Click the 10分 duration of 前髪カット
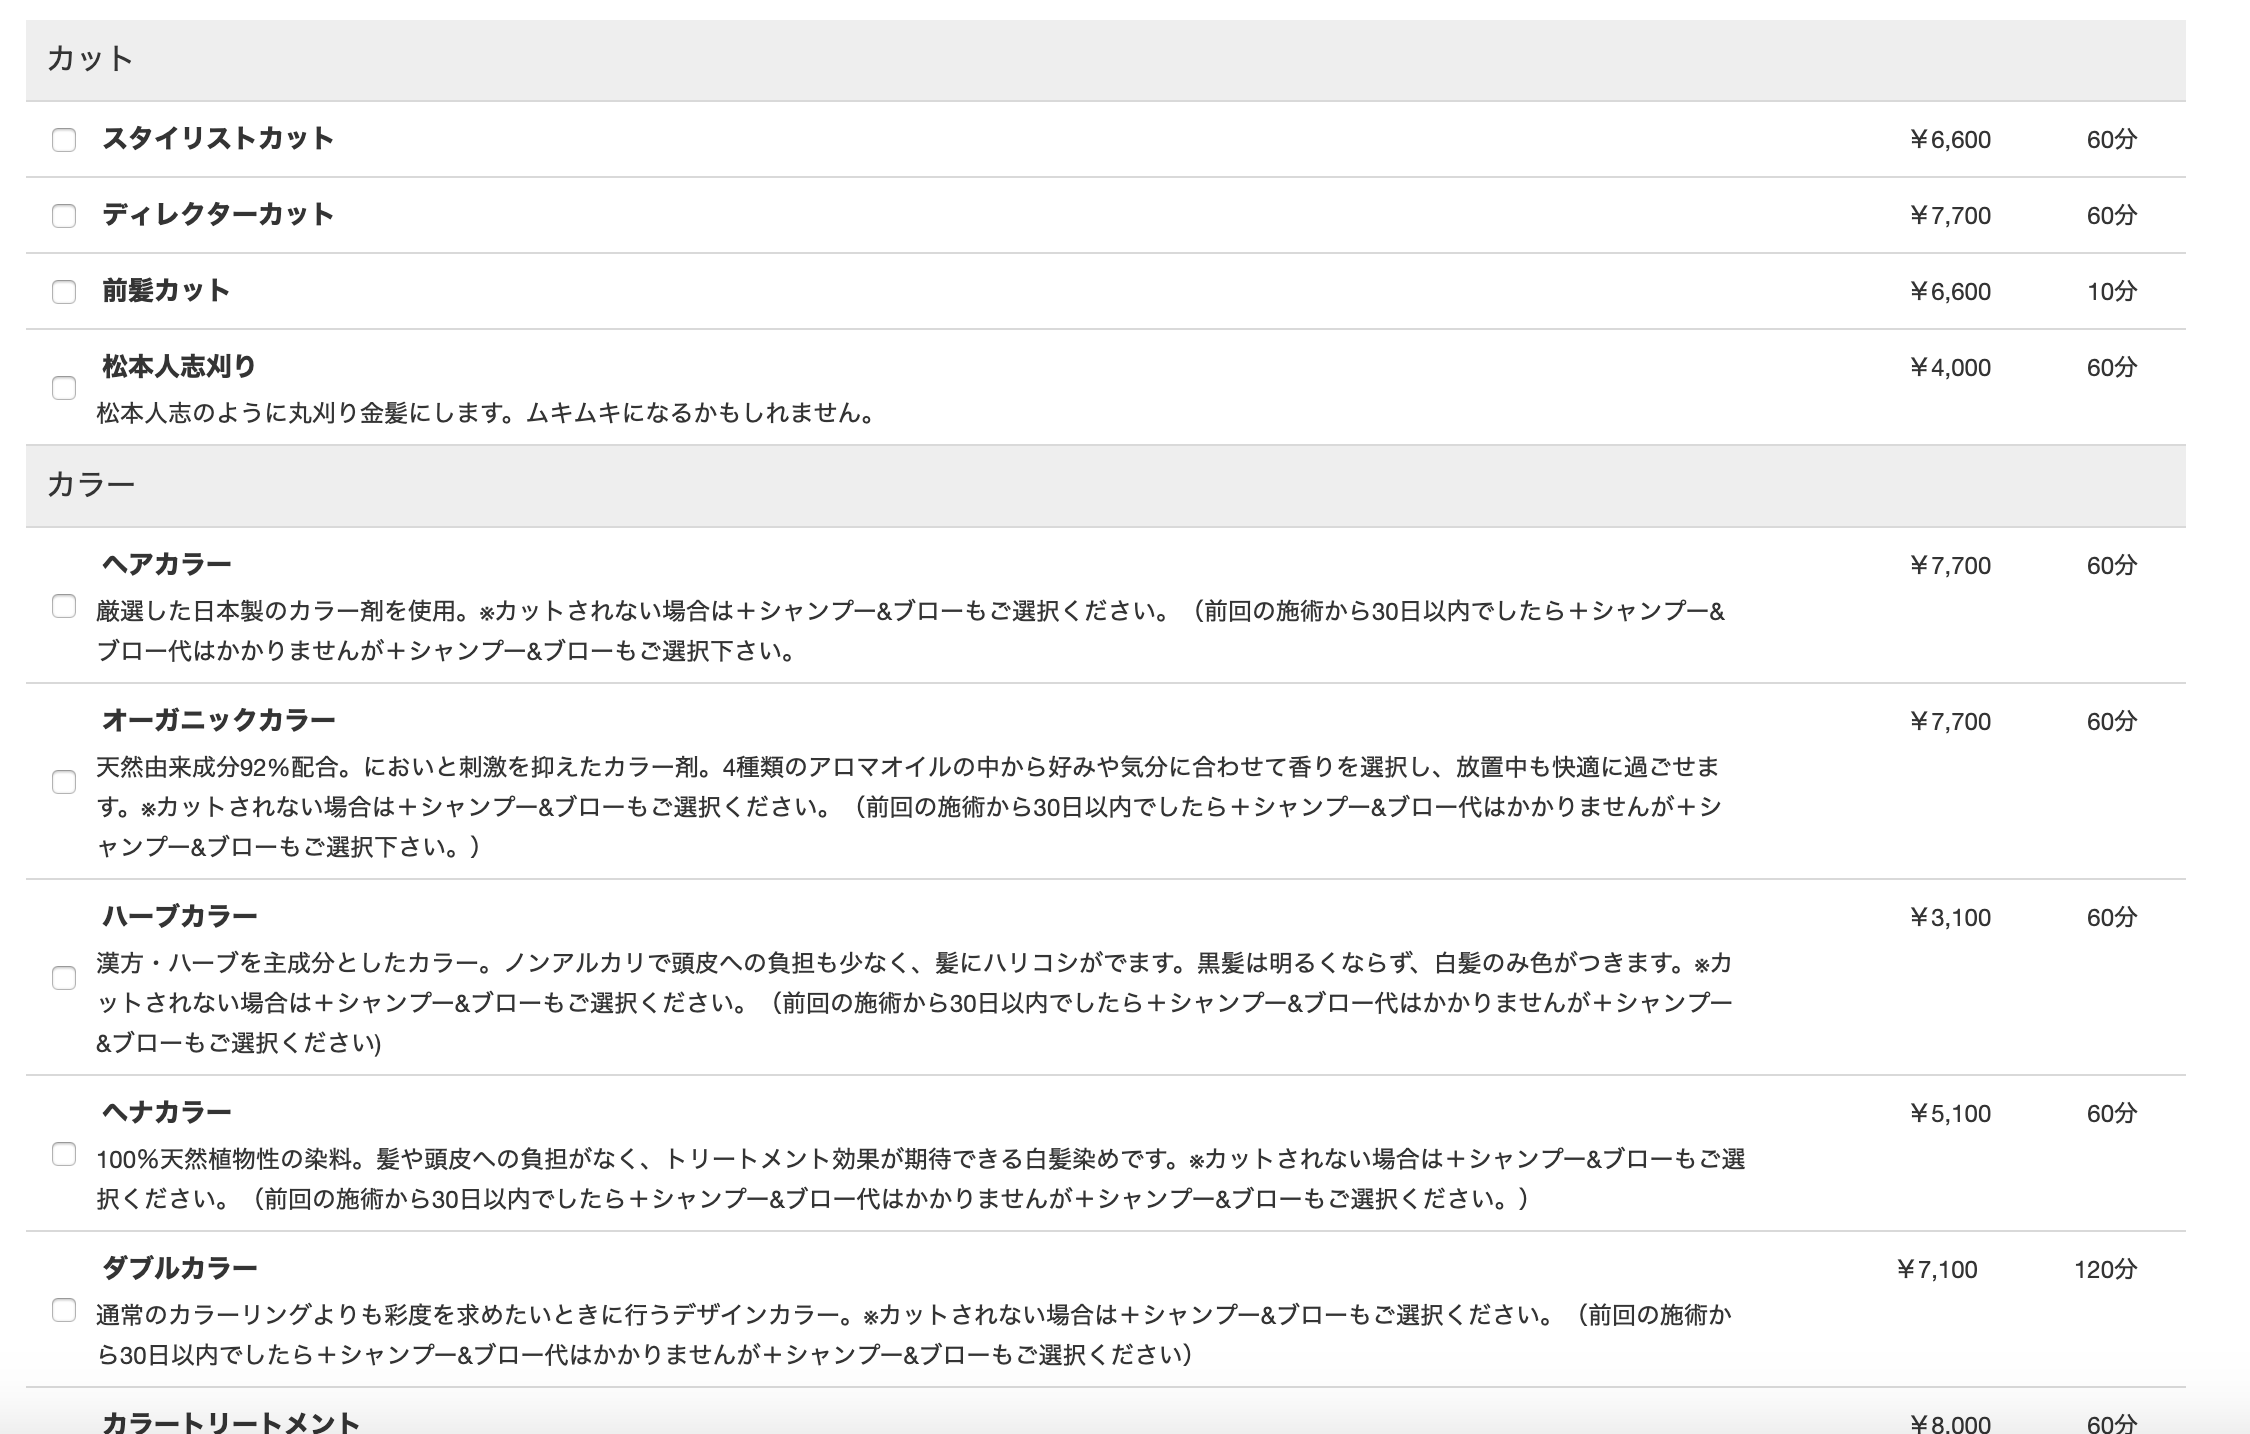Viewport: 2250px width, 1434px height. click(x=2111, y=291)
